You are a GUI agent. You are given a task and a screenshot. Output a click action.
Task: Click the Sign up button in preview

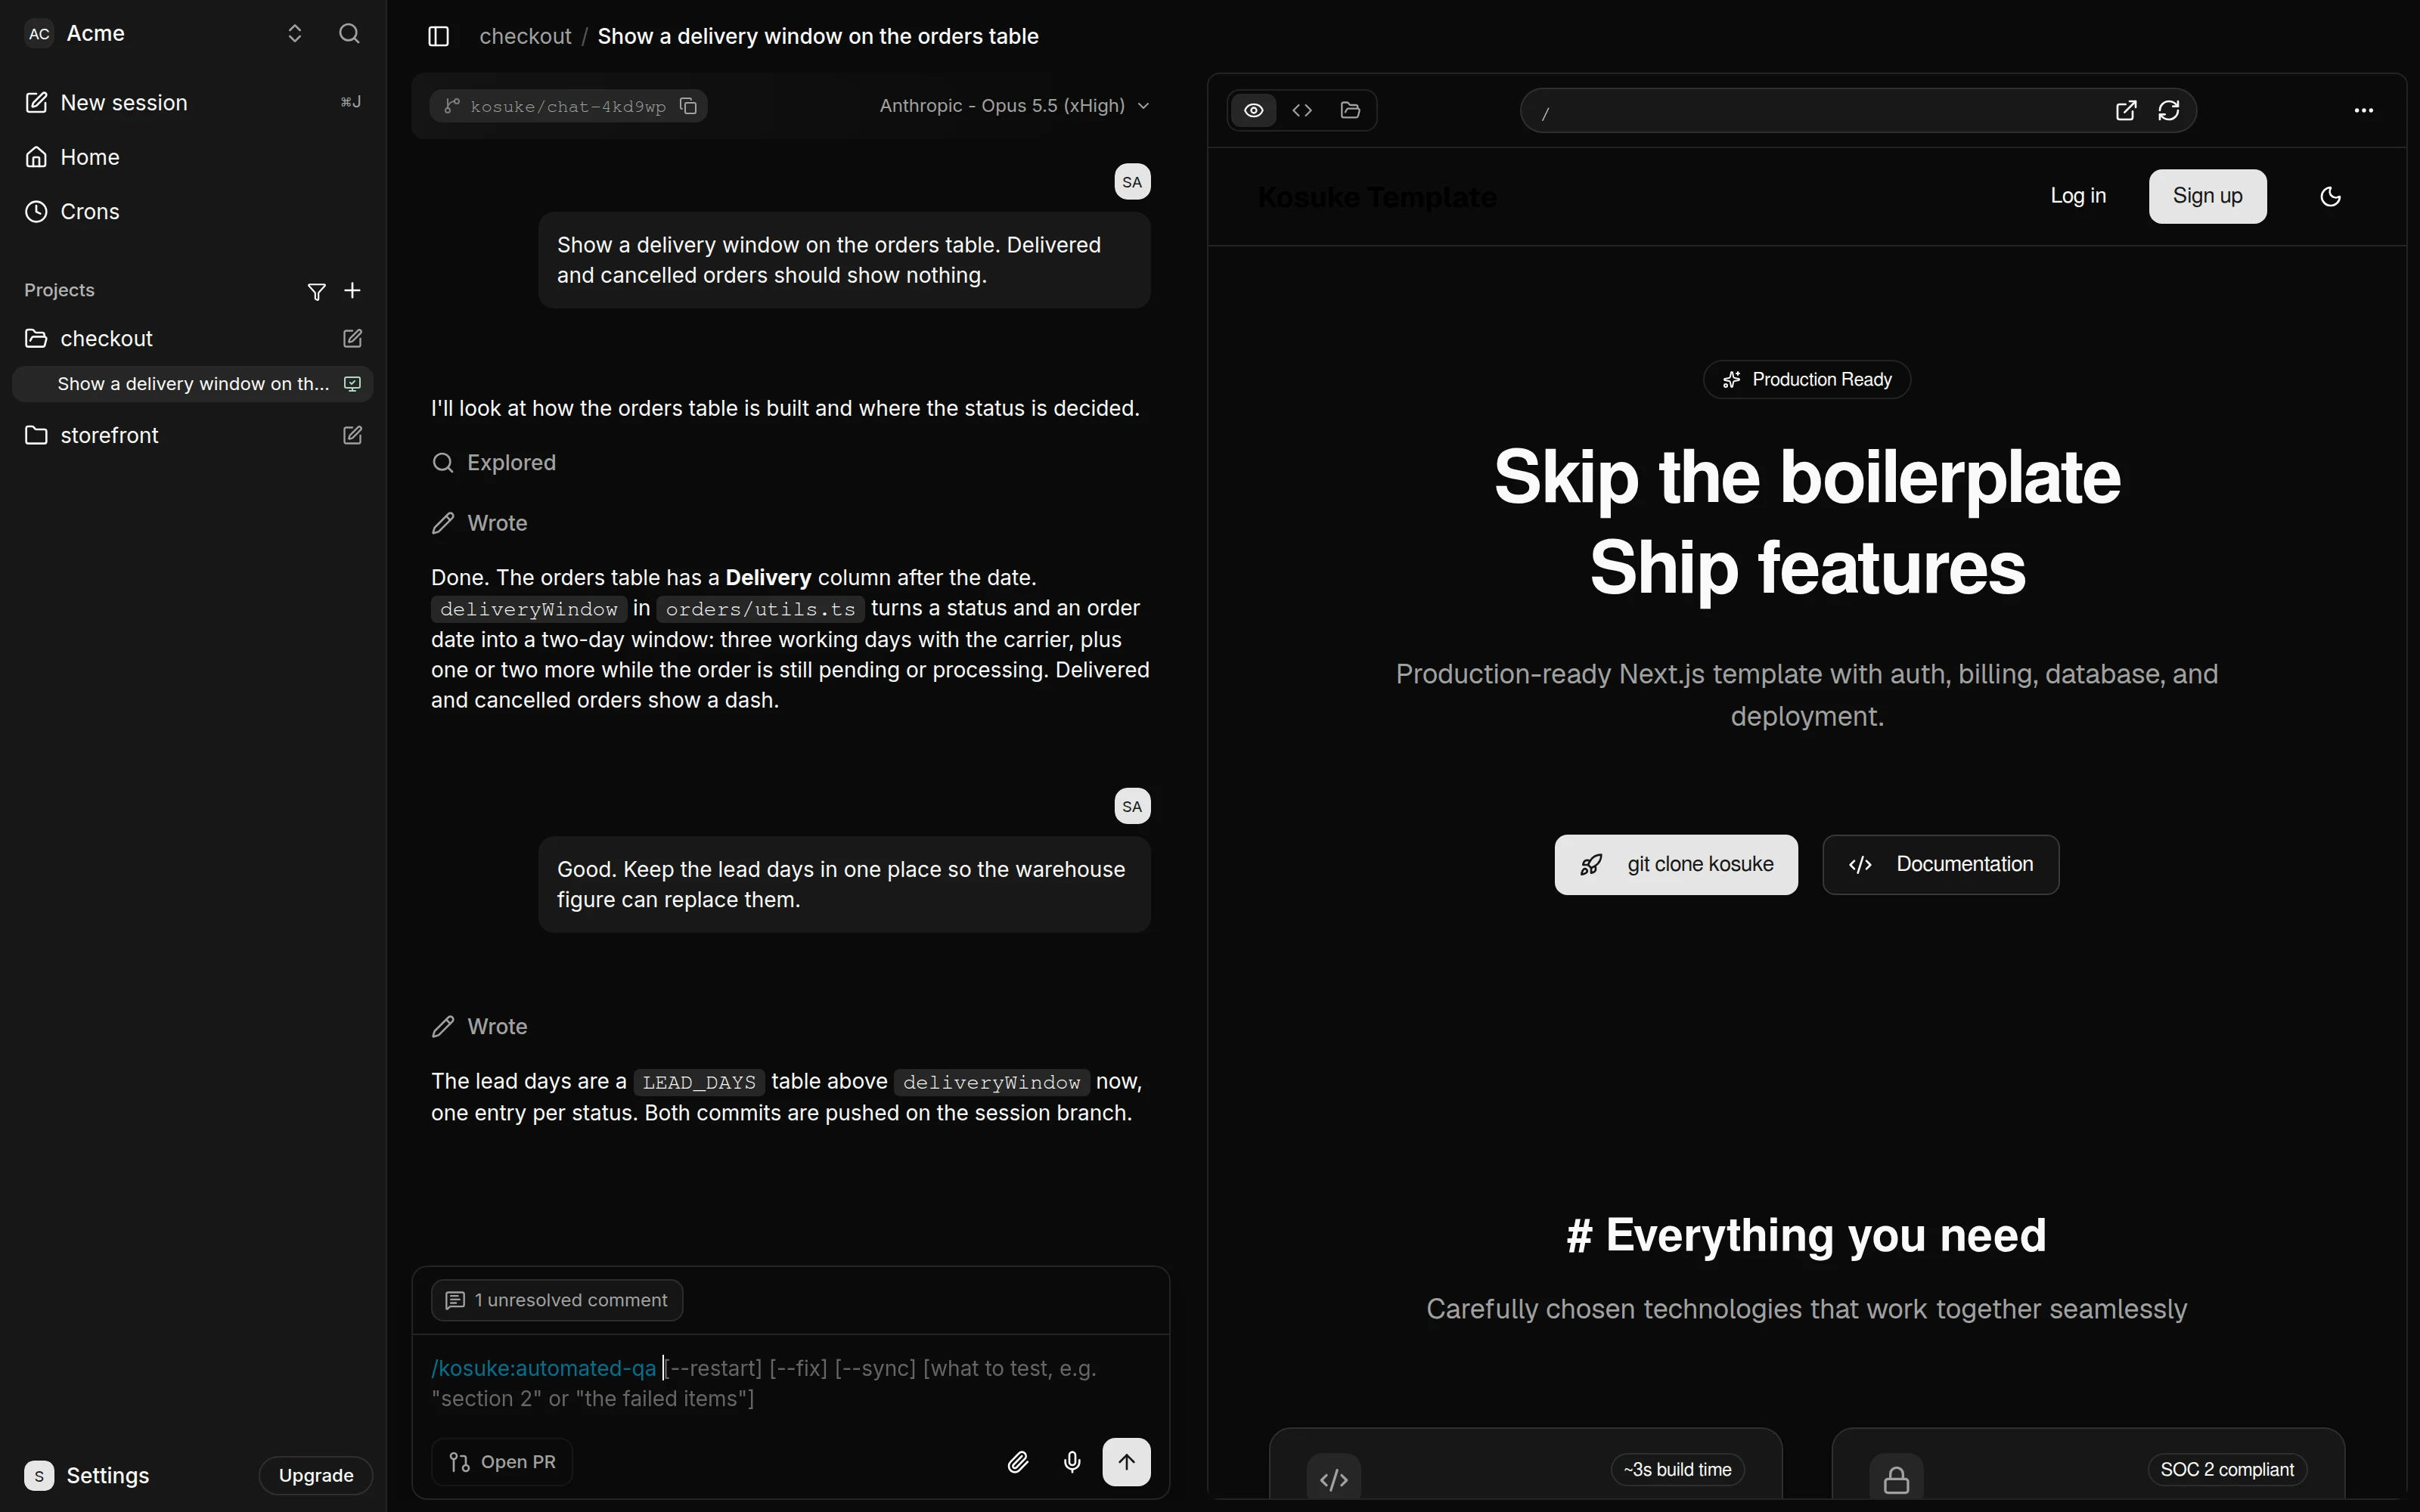coord(2207,196)
